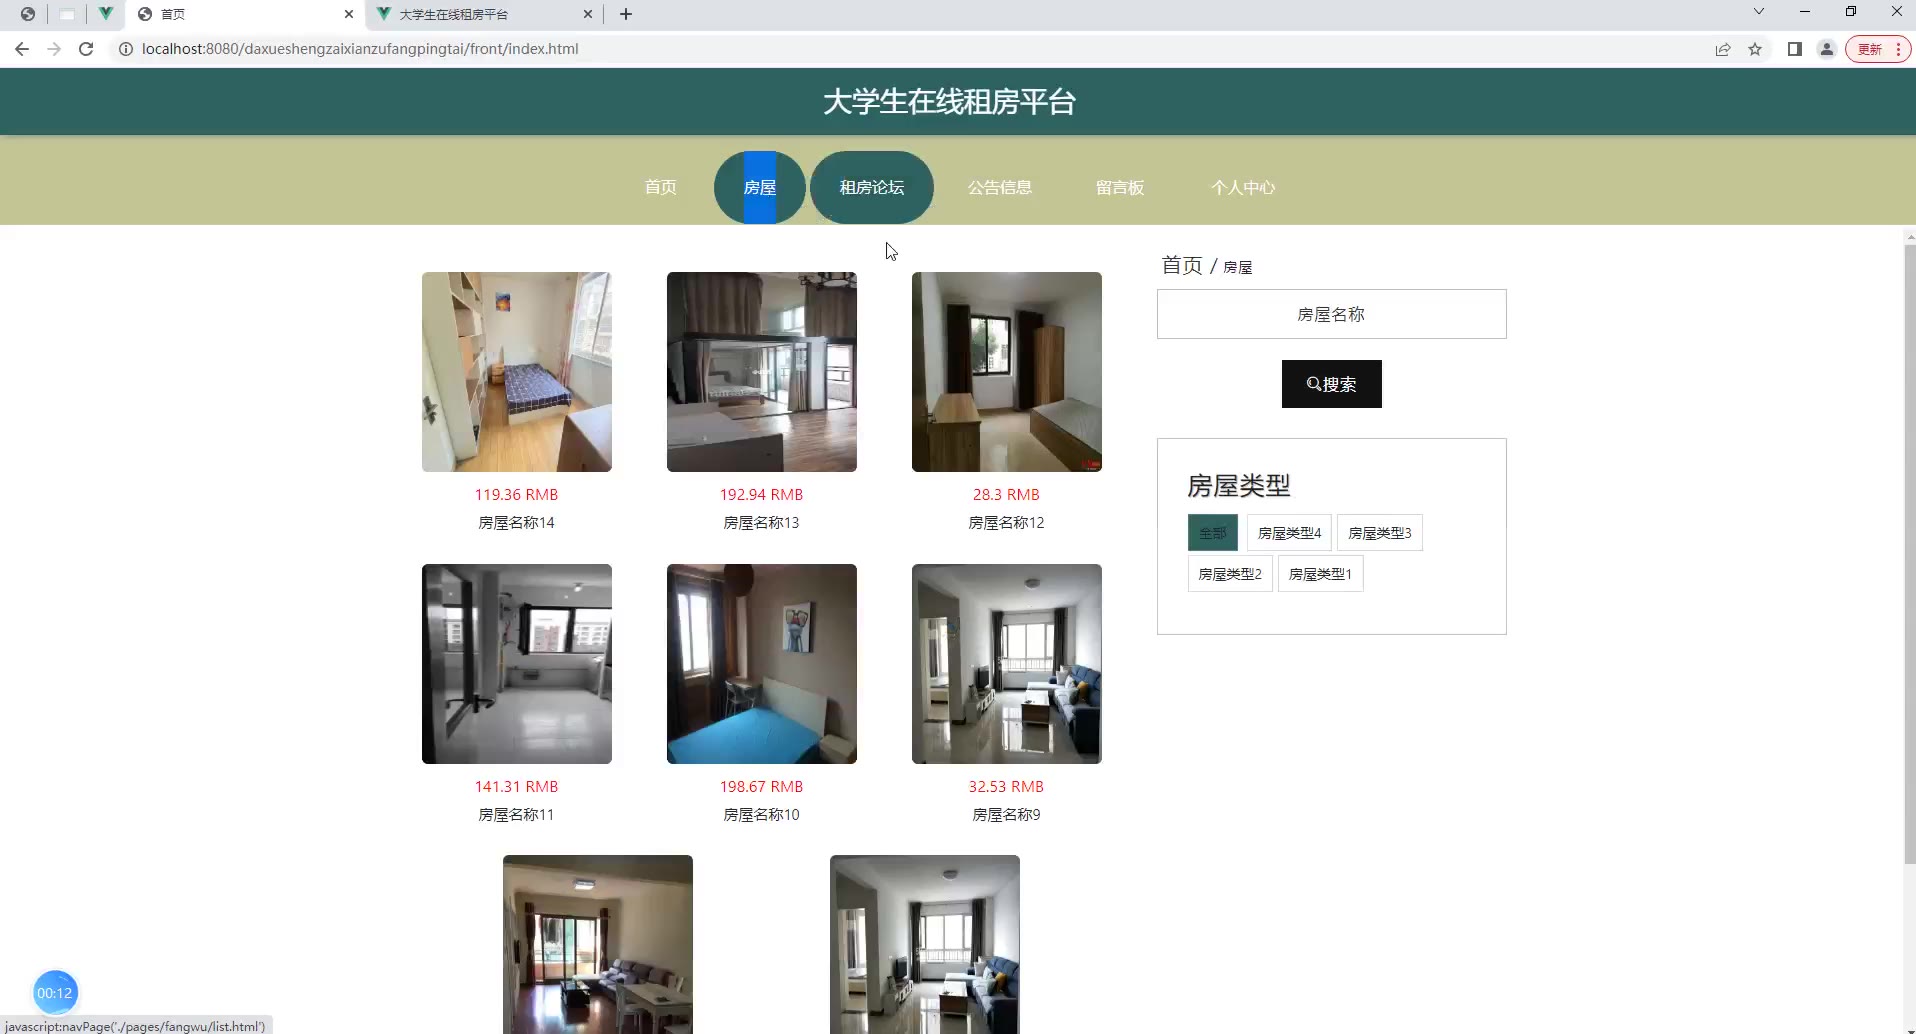Click the 192.94 RMB price
Screen dimensions: 1916x1034
pyautogui.click(x=762, y=495)
